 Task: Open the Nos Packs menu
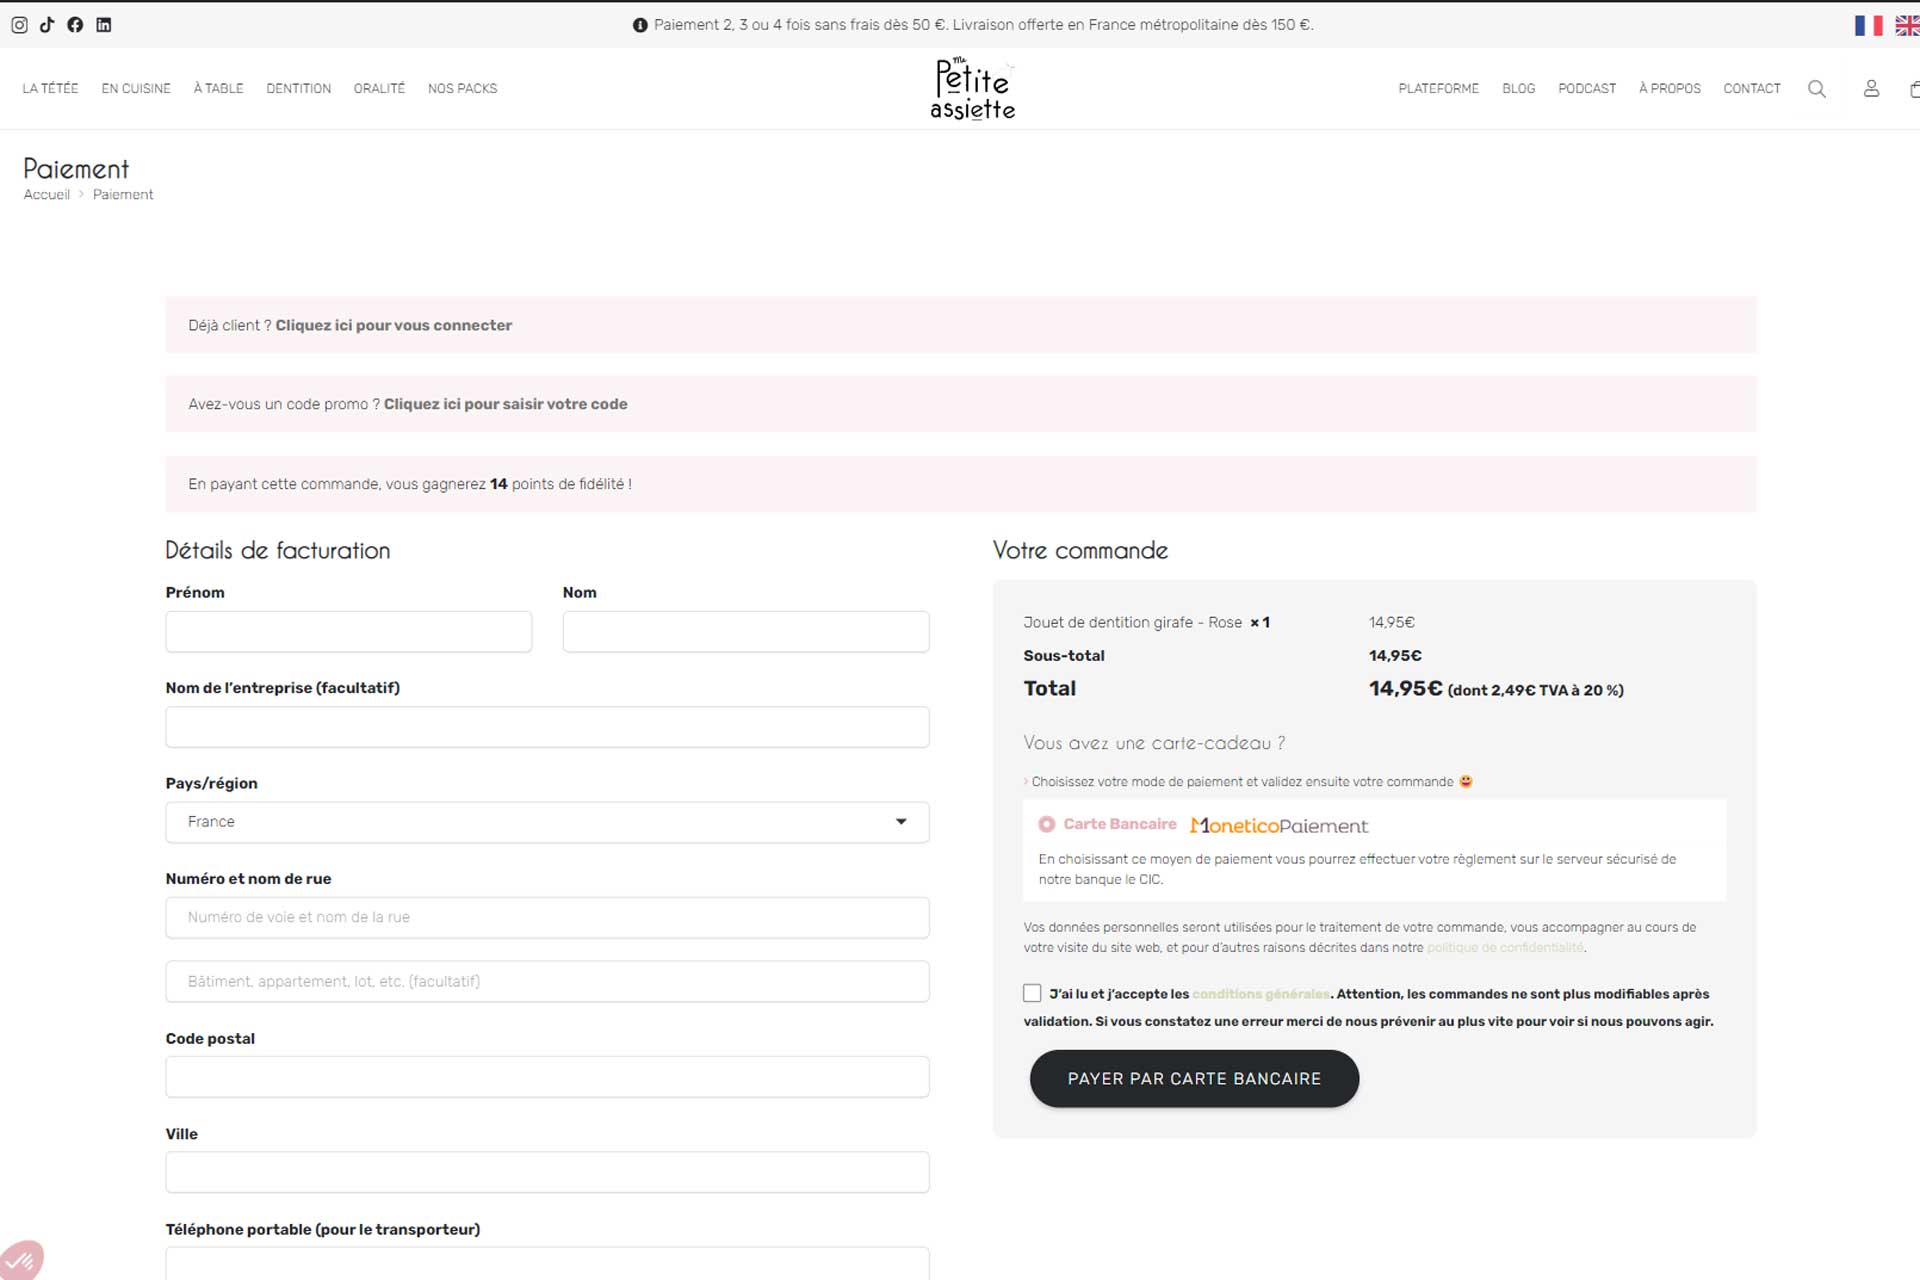[462, 89]
